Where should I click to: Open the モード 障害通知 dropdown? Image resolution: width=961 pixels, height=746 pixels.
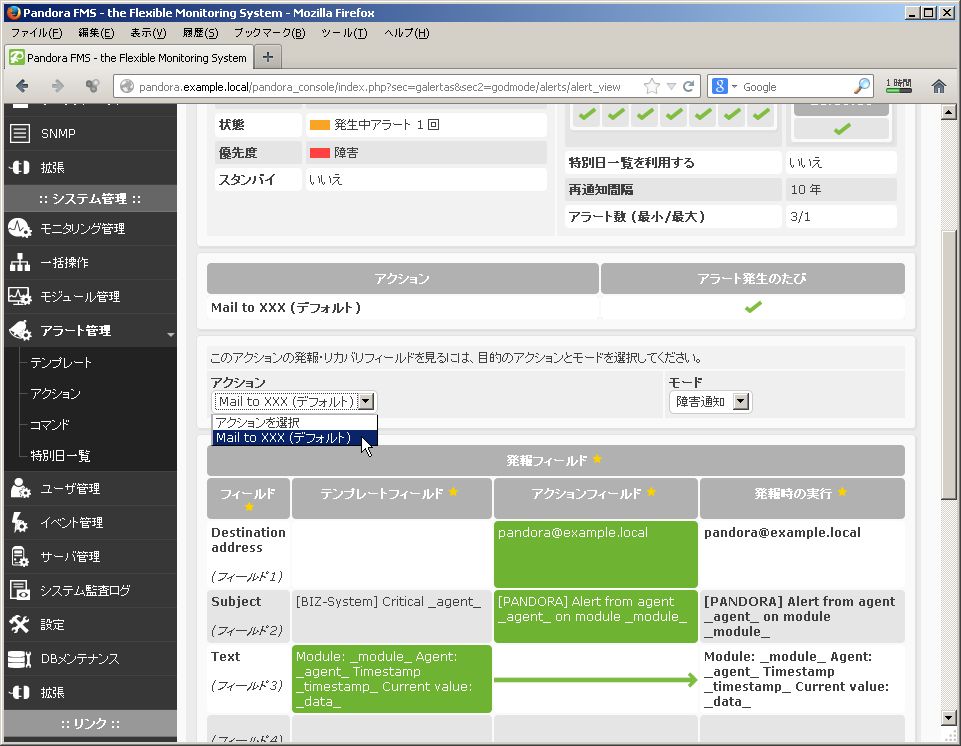point(710,402)
